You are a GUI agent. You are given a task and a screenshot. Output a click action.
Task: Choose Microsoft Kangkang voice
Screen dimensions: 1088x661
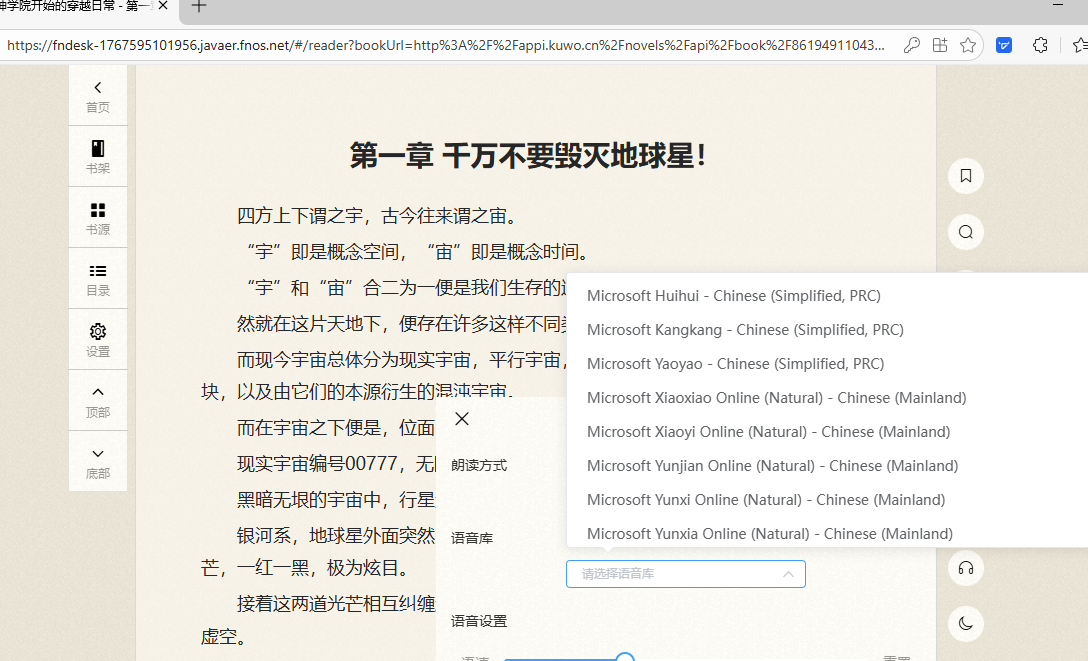click(x=827, y=330)
